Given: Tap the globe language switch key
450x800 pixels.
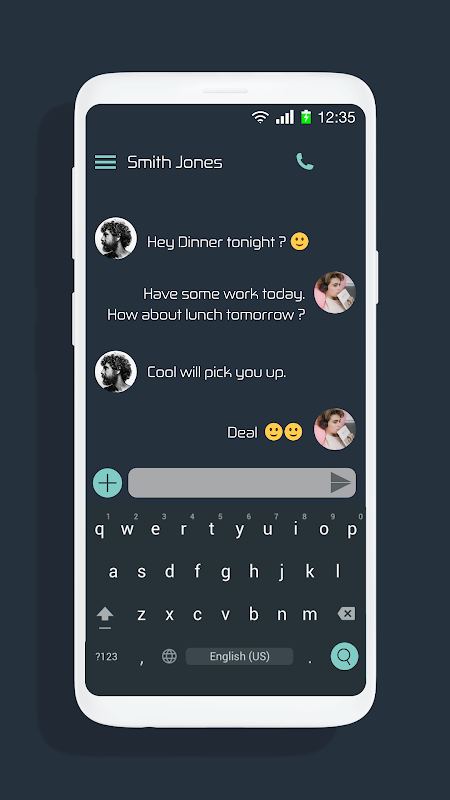Looking at the screenshot, I should (169, 656).
